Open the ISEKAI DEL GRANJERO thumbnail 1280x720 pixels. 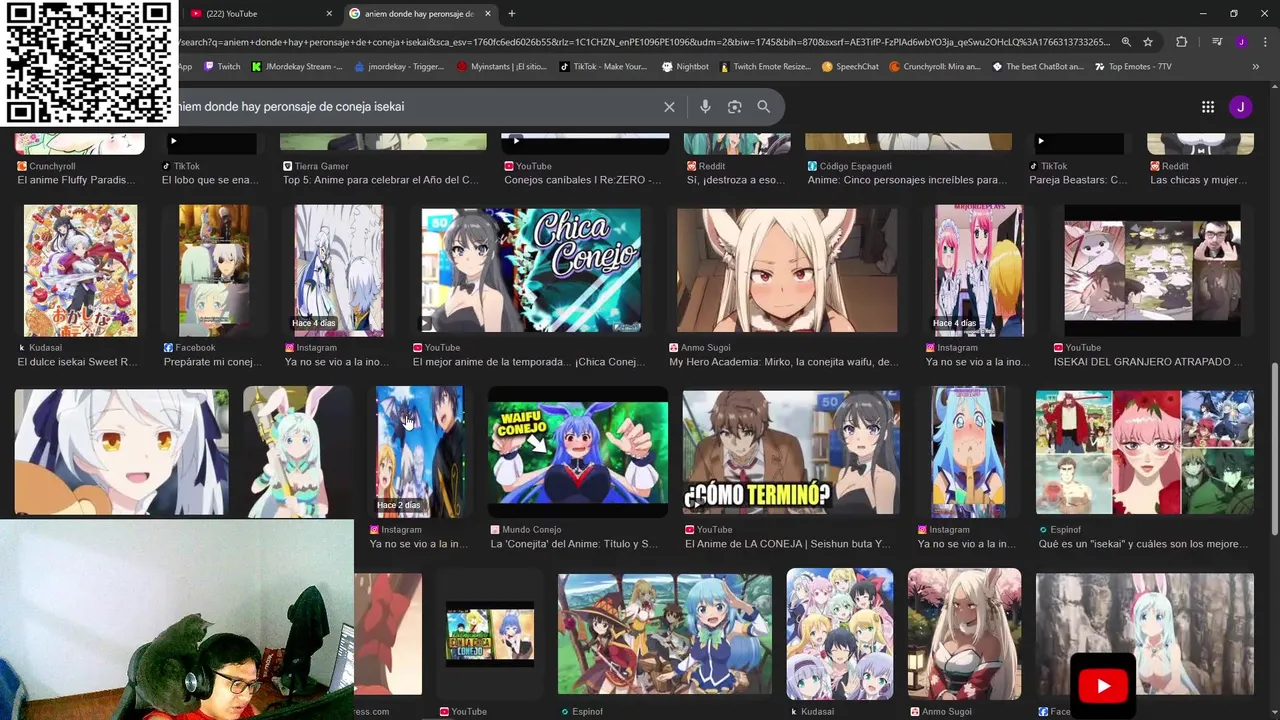(x=1152, y=270)
